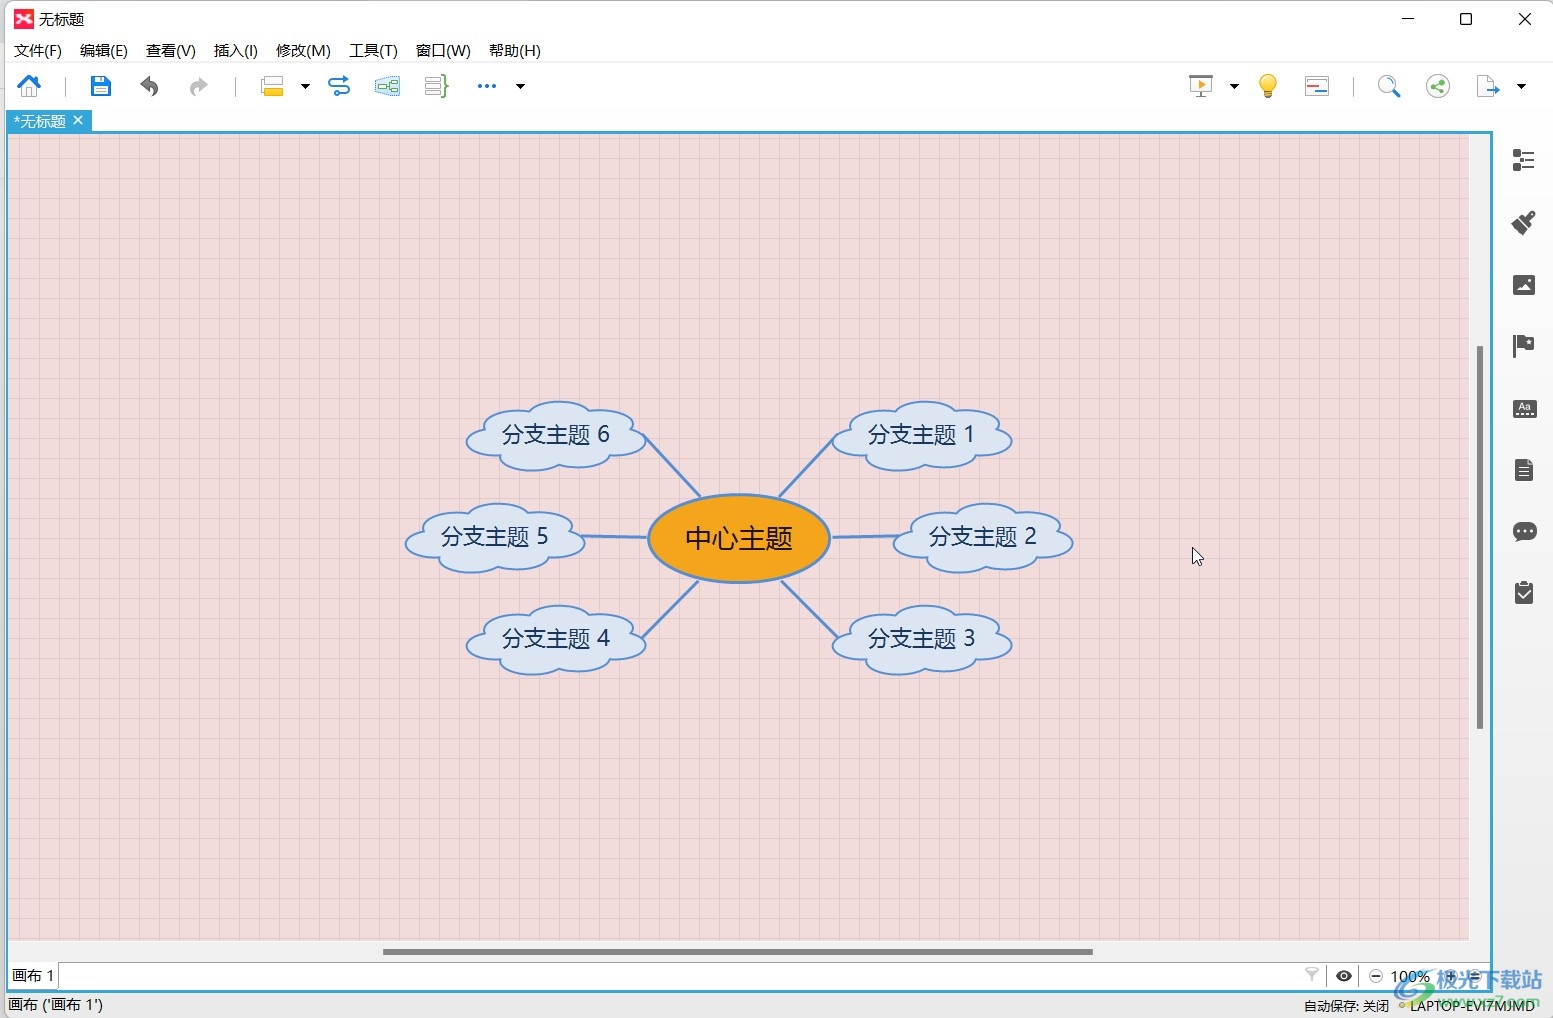
Task: Click the vertical scrollbar of the canvas
Action: point(1480,537)
